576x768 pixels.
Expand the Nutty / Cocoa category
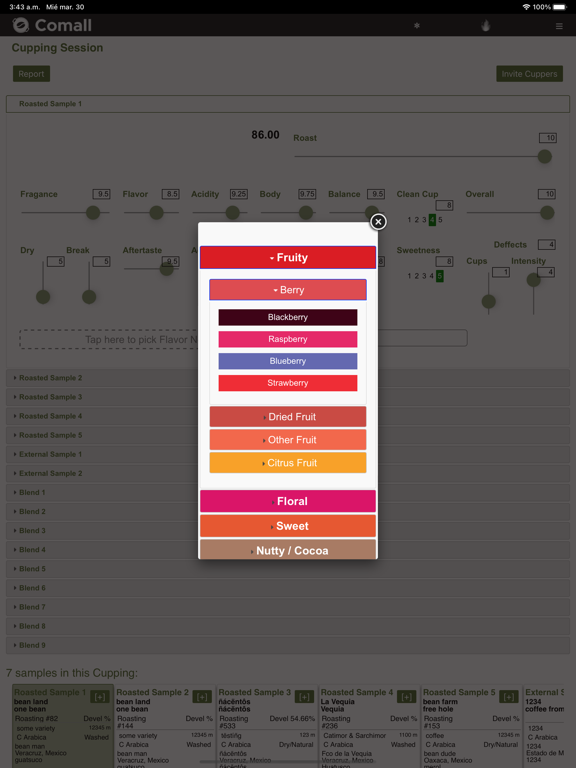[x=288, y=550]
